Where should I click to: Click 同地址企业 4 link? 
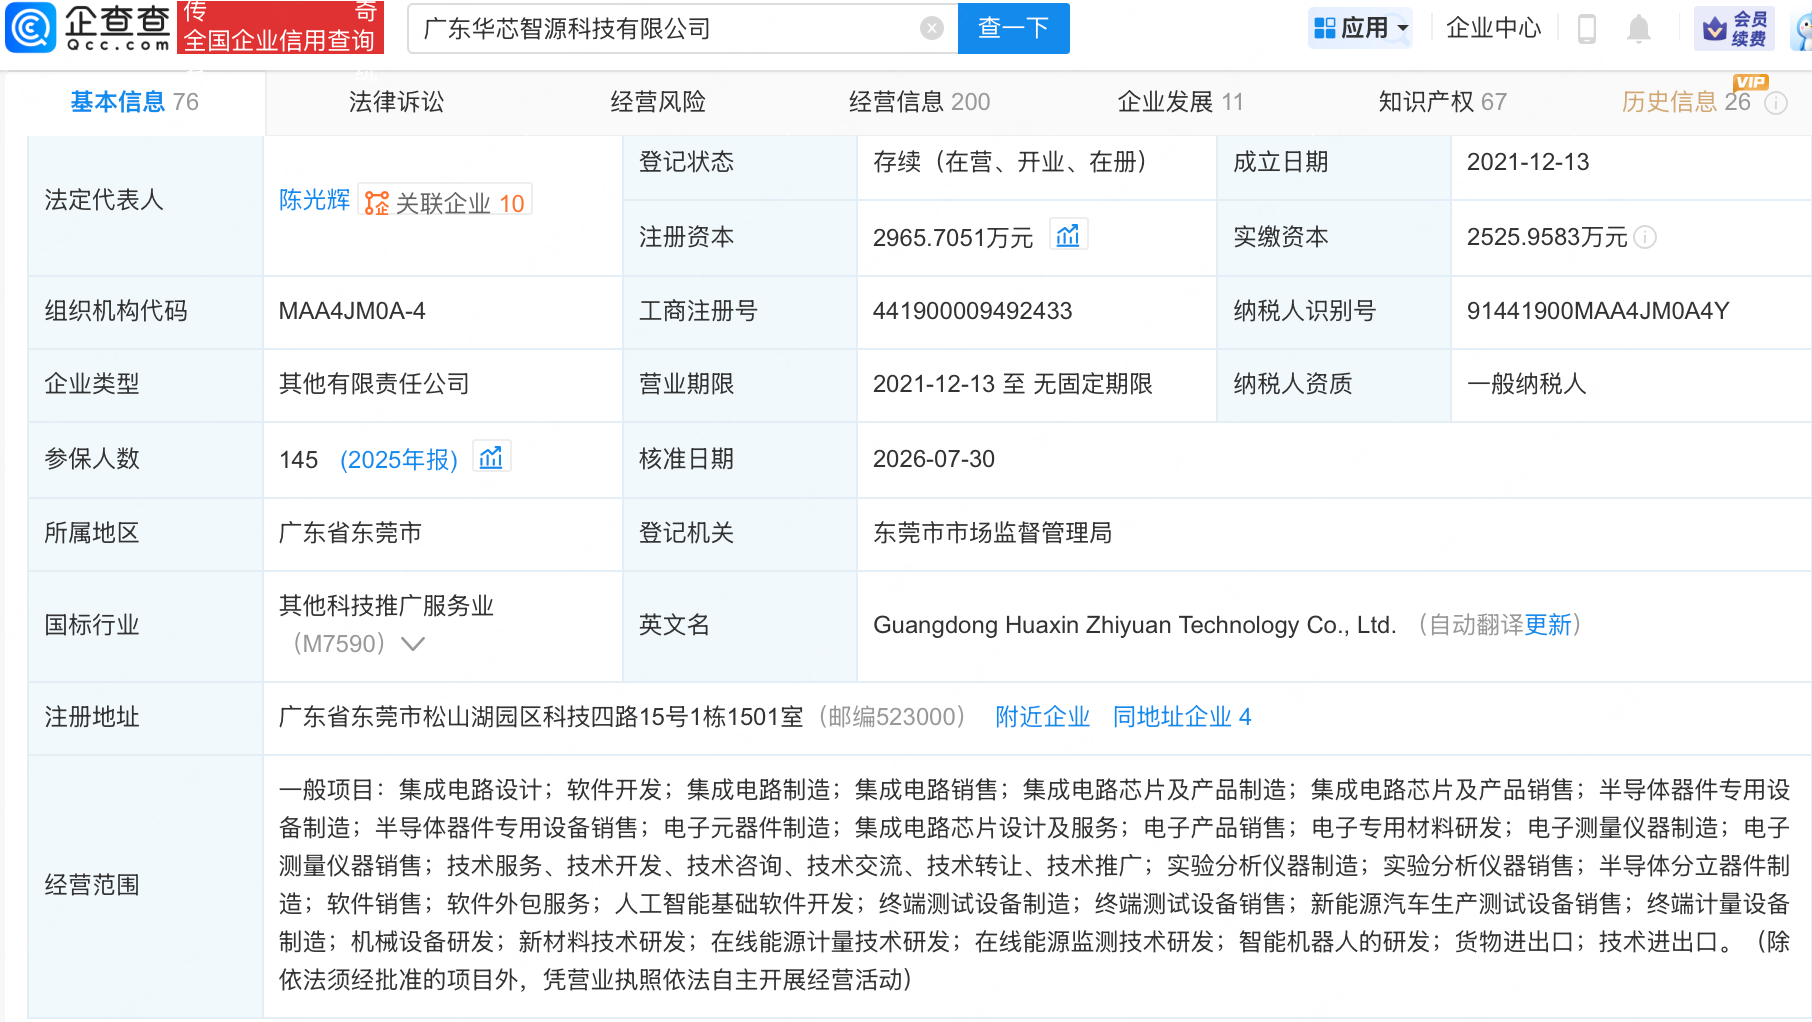[x=1182, y=717]
